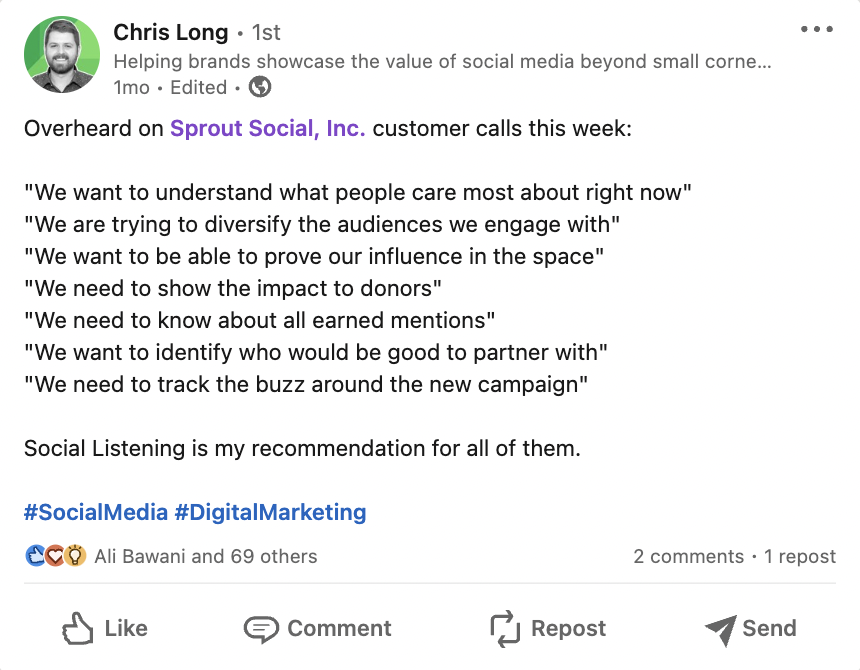Click the blue thumbs-up reaction icon
The height and width of the screenshot is (670, 860).
point(35,556)
